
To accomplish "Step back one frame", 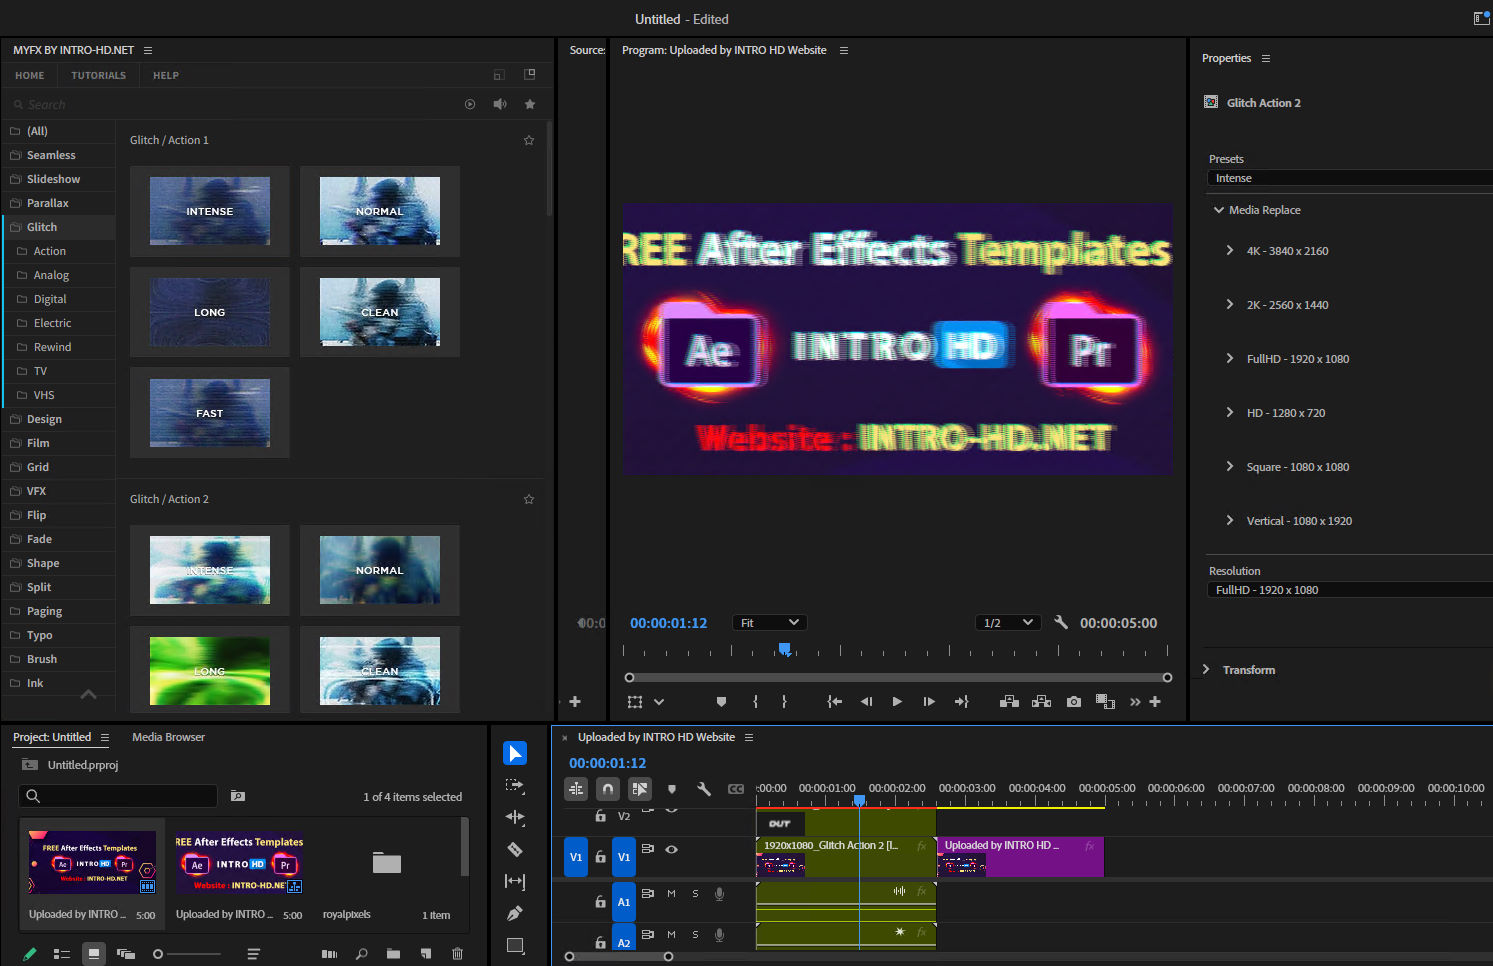I will click(x=866, y=702).
